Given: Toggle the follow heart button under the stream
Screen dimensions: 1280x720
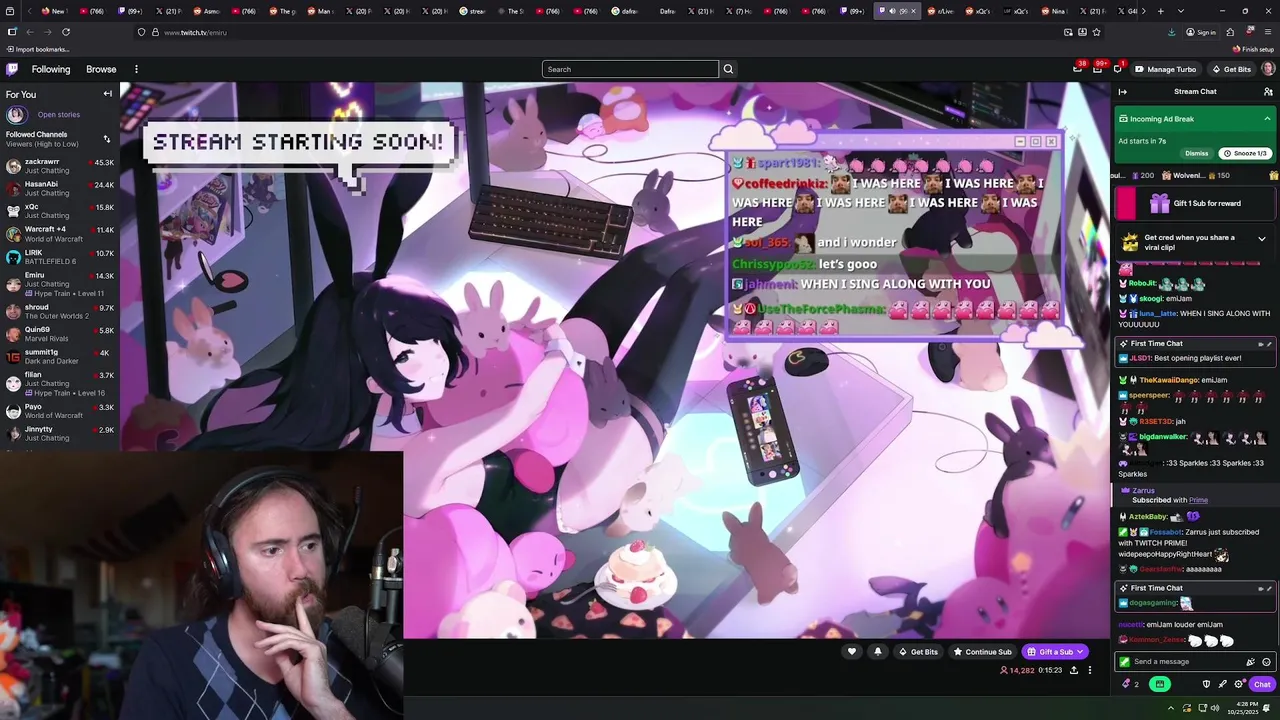Looking at the screenshot, I should point(852,652).
